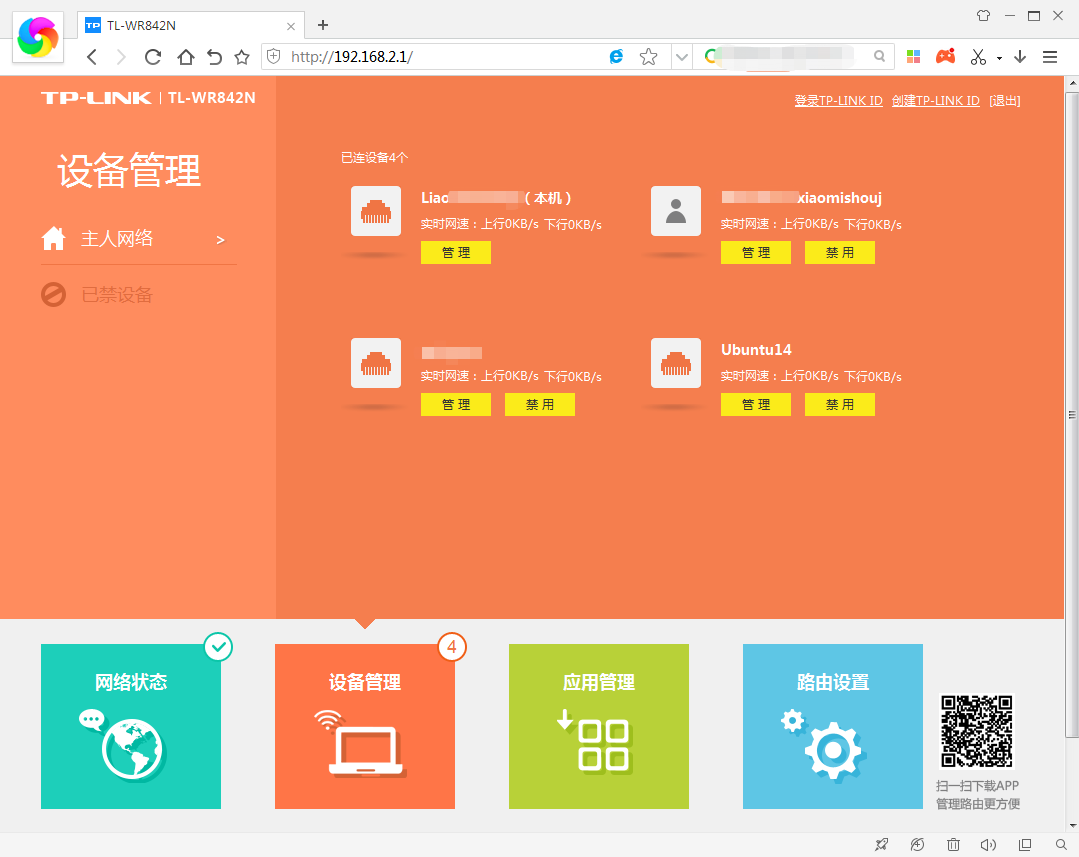The width and height of the screenshot is (1079, 857).
Task: Click the split-window icon in status bar
Action: point(1025,844)
